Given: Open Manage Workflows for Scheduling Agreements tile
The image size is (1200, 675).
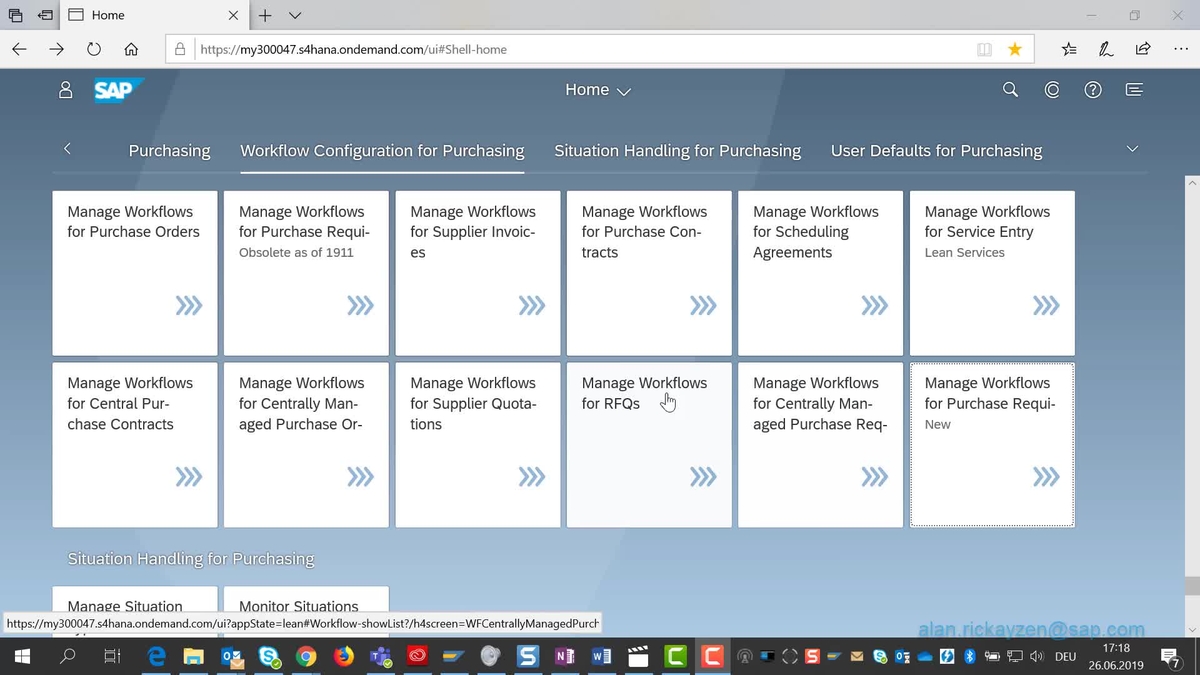Looking at the screenshot, I should tap(820, 273).
